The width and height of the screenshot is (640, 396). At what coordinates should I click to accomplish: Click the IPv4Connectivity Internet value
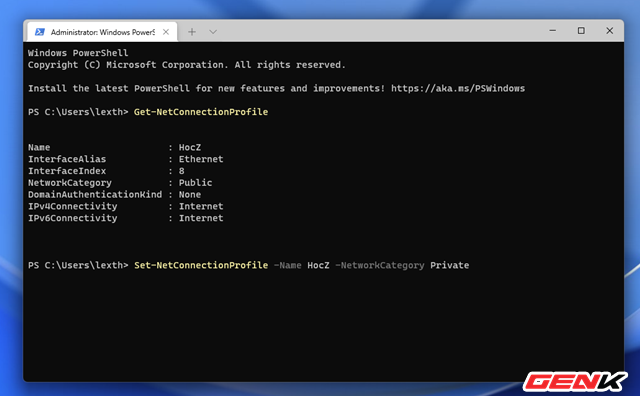tap(201, 206)
